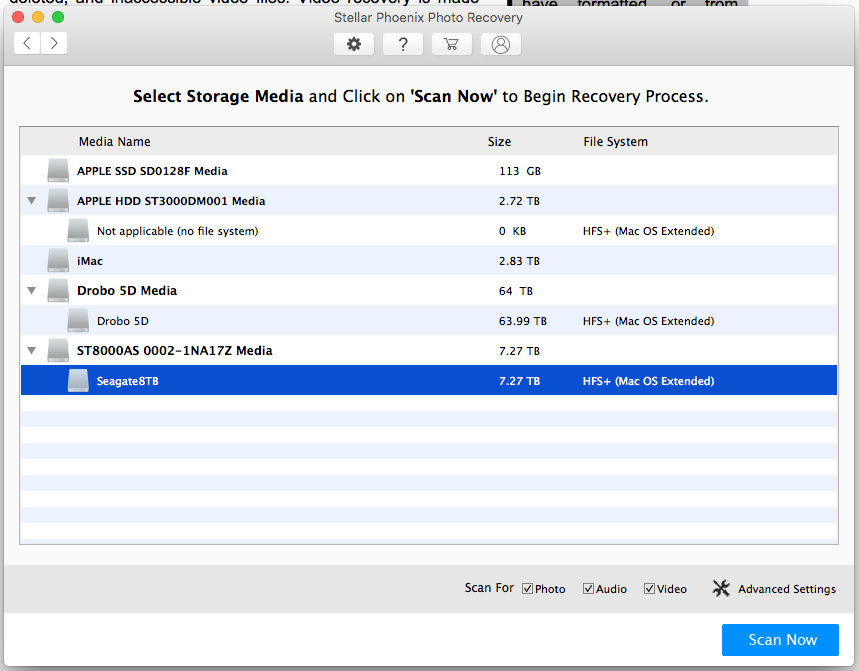Image resolution: width=859 pixels, height=671 pixels.
Task: Open the user account register icon
Action: 500,44
